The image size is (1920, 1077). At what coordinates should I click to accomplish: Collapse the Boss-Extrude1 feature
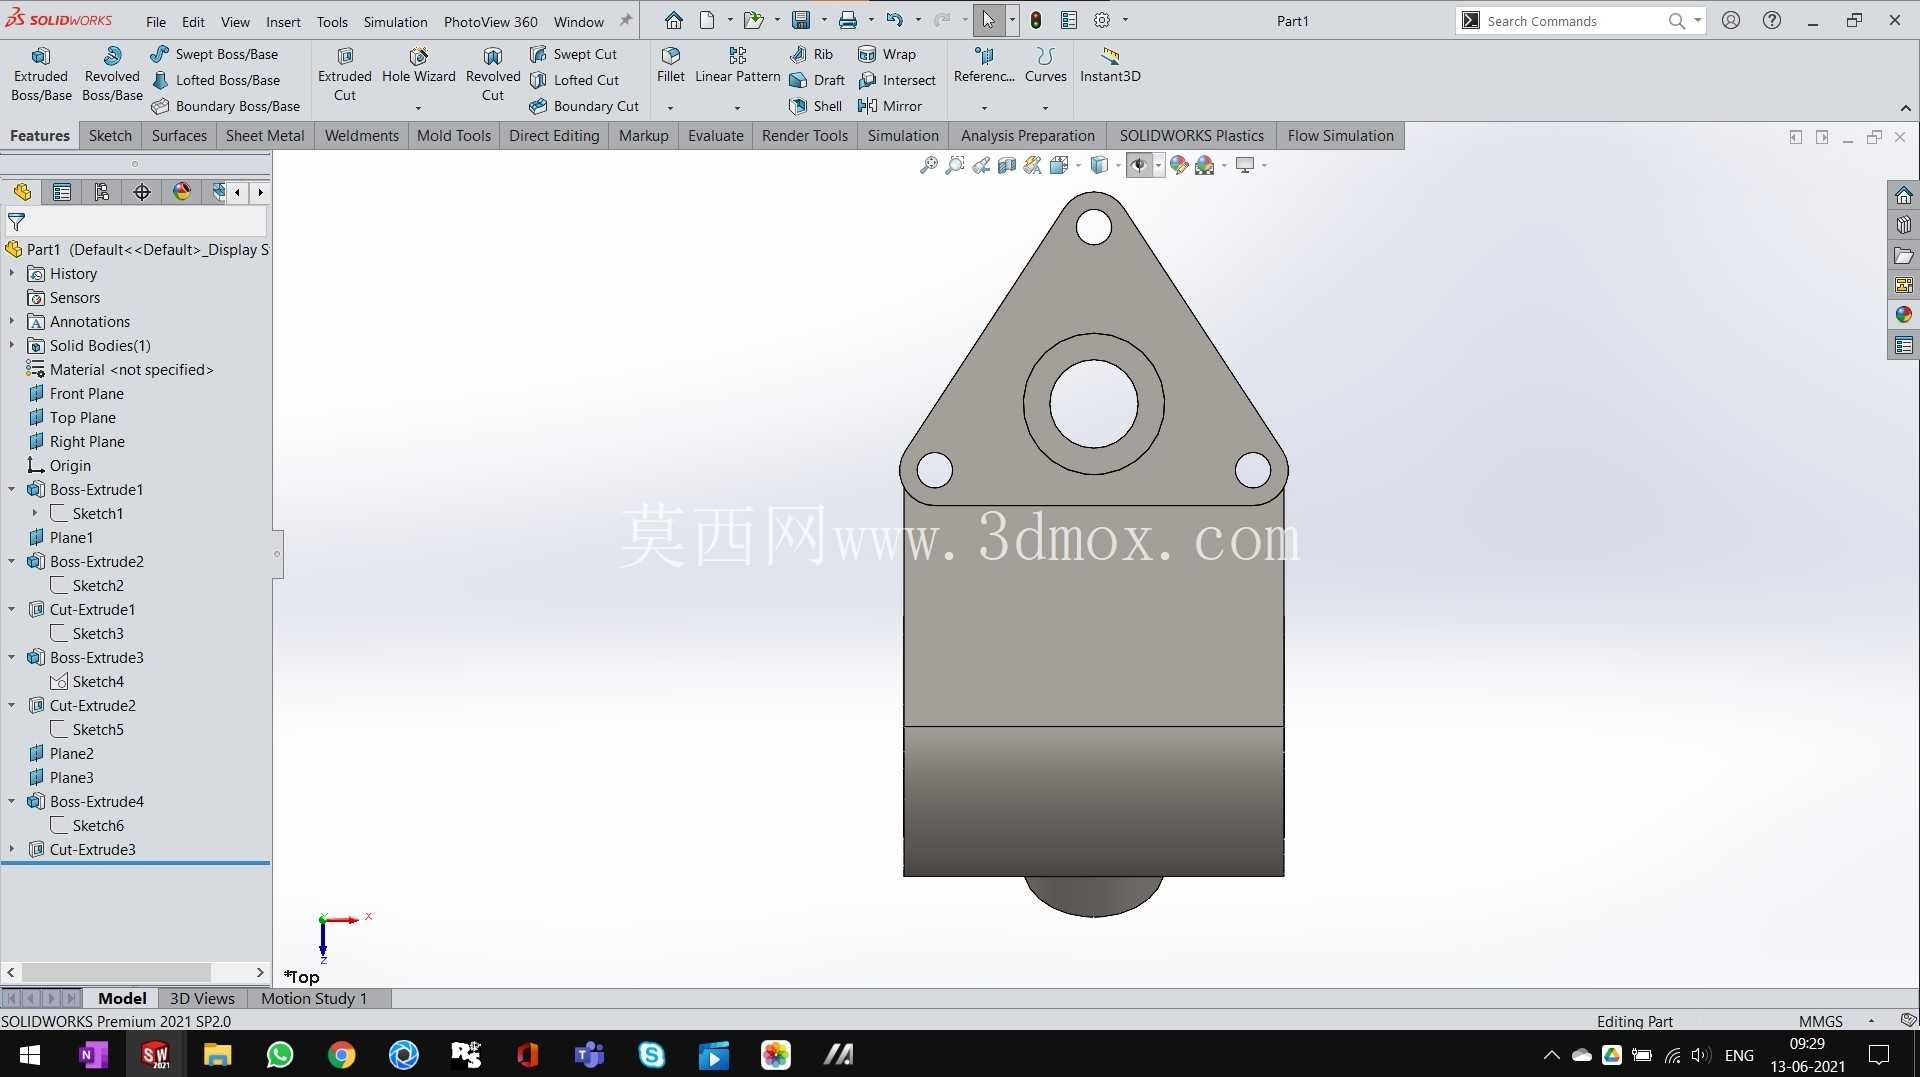12,489
